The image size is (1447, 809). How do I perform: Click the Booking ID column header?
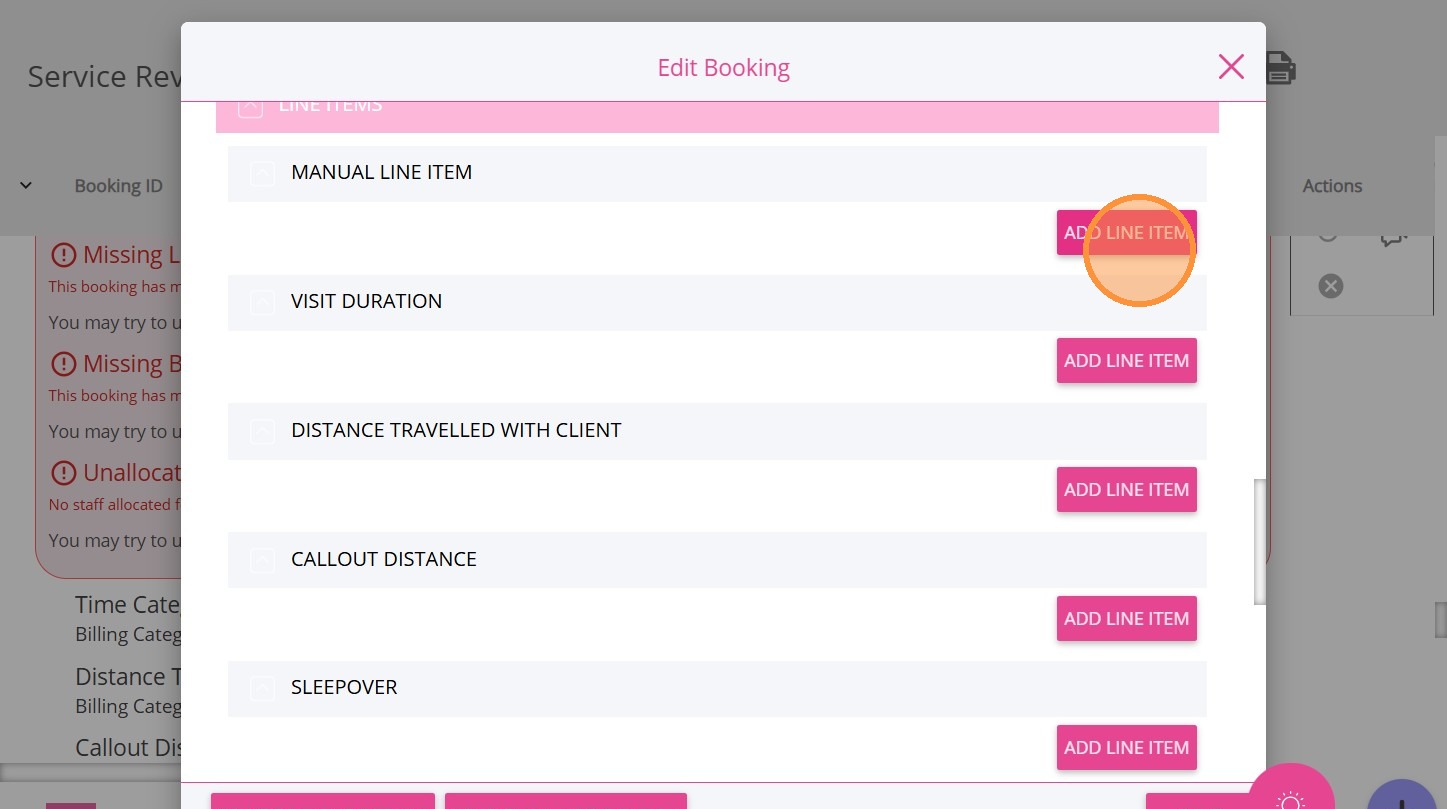pos(118,186)
